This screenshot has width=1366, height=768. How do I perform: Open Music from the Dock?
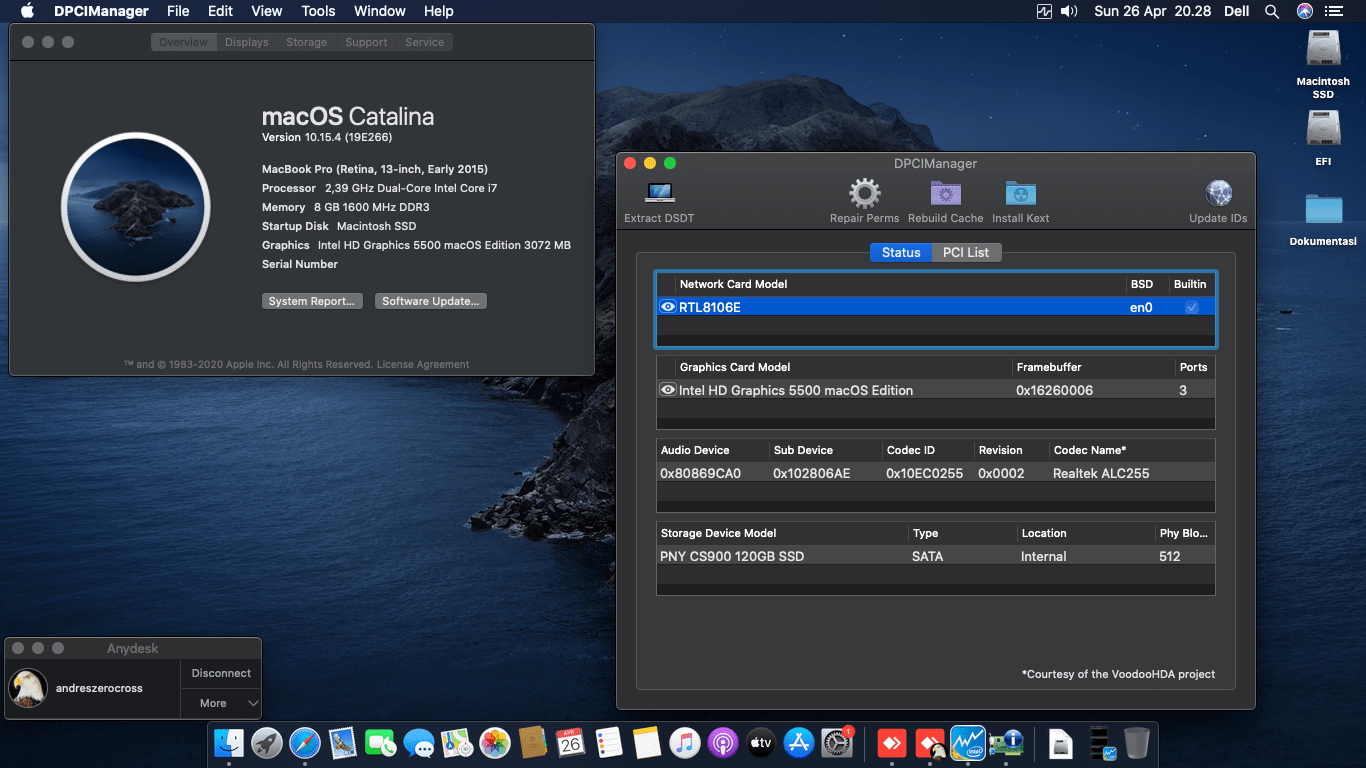point(685,743)
